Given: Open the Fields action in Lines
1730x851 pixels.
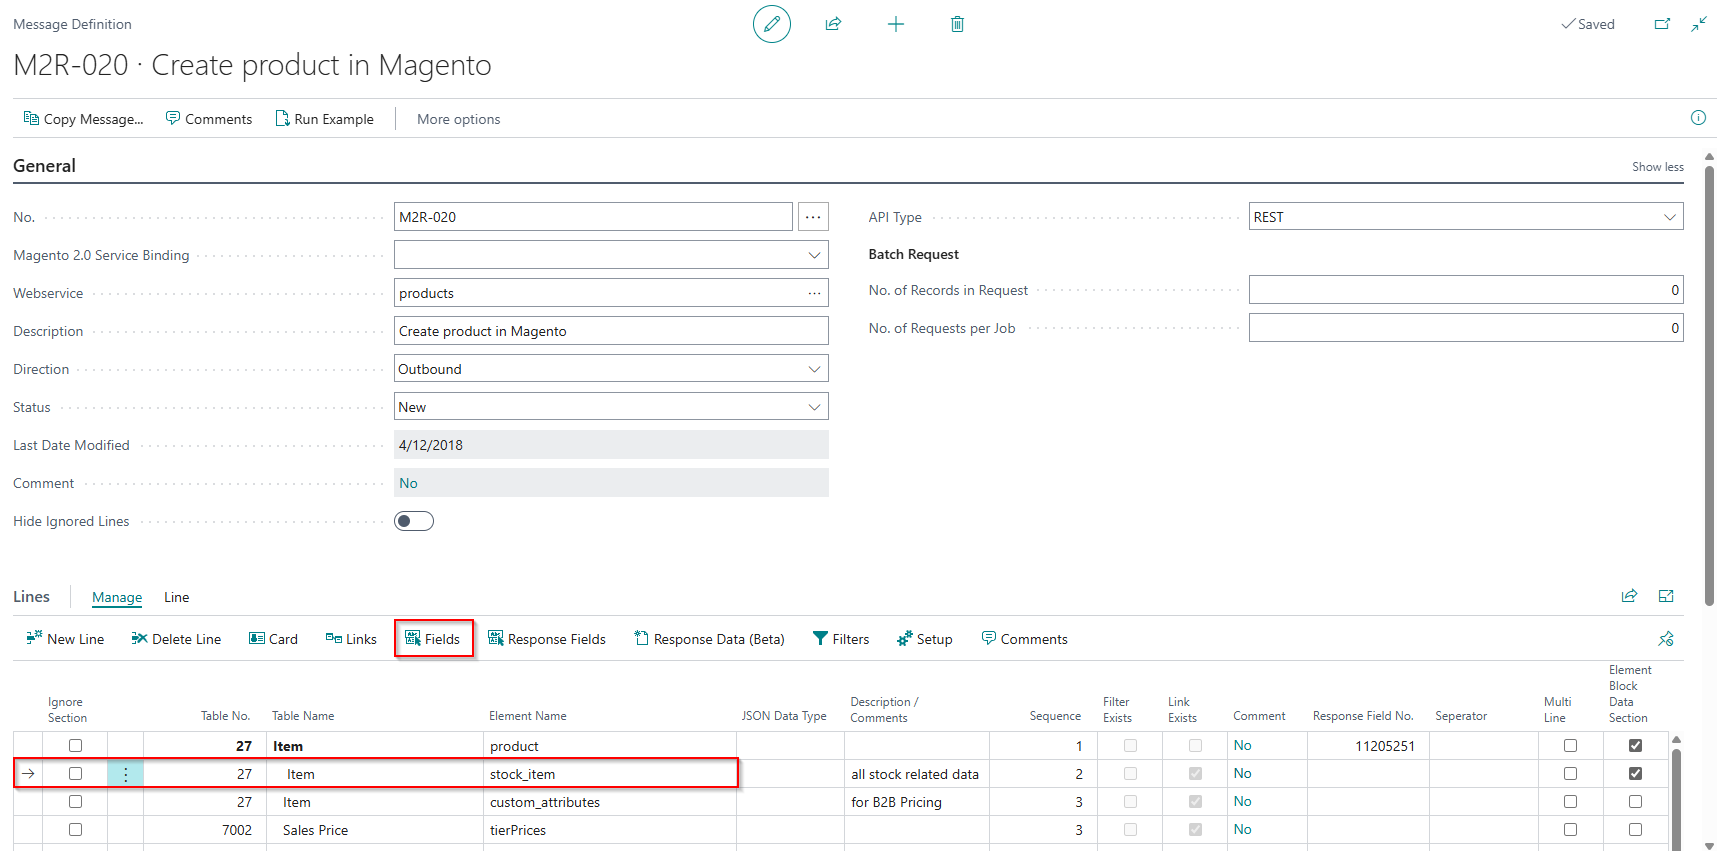Looking at the screenshot, I should pyautogui.click(x=433, y=639).
